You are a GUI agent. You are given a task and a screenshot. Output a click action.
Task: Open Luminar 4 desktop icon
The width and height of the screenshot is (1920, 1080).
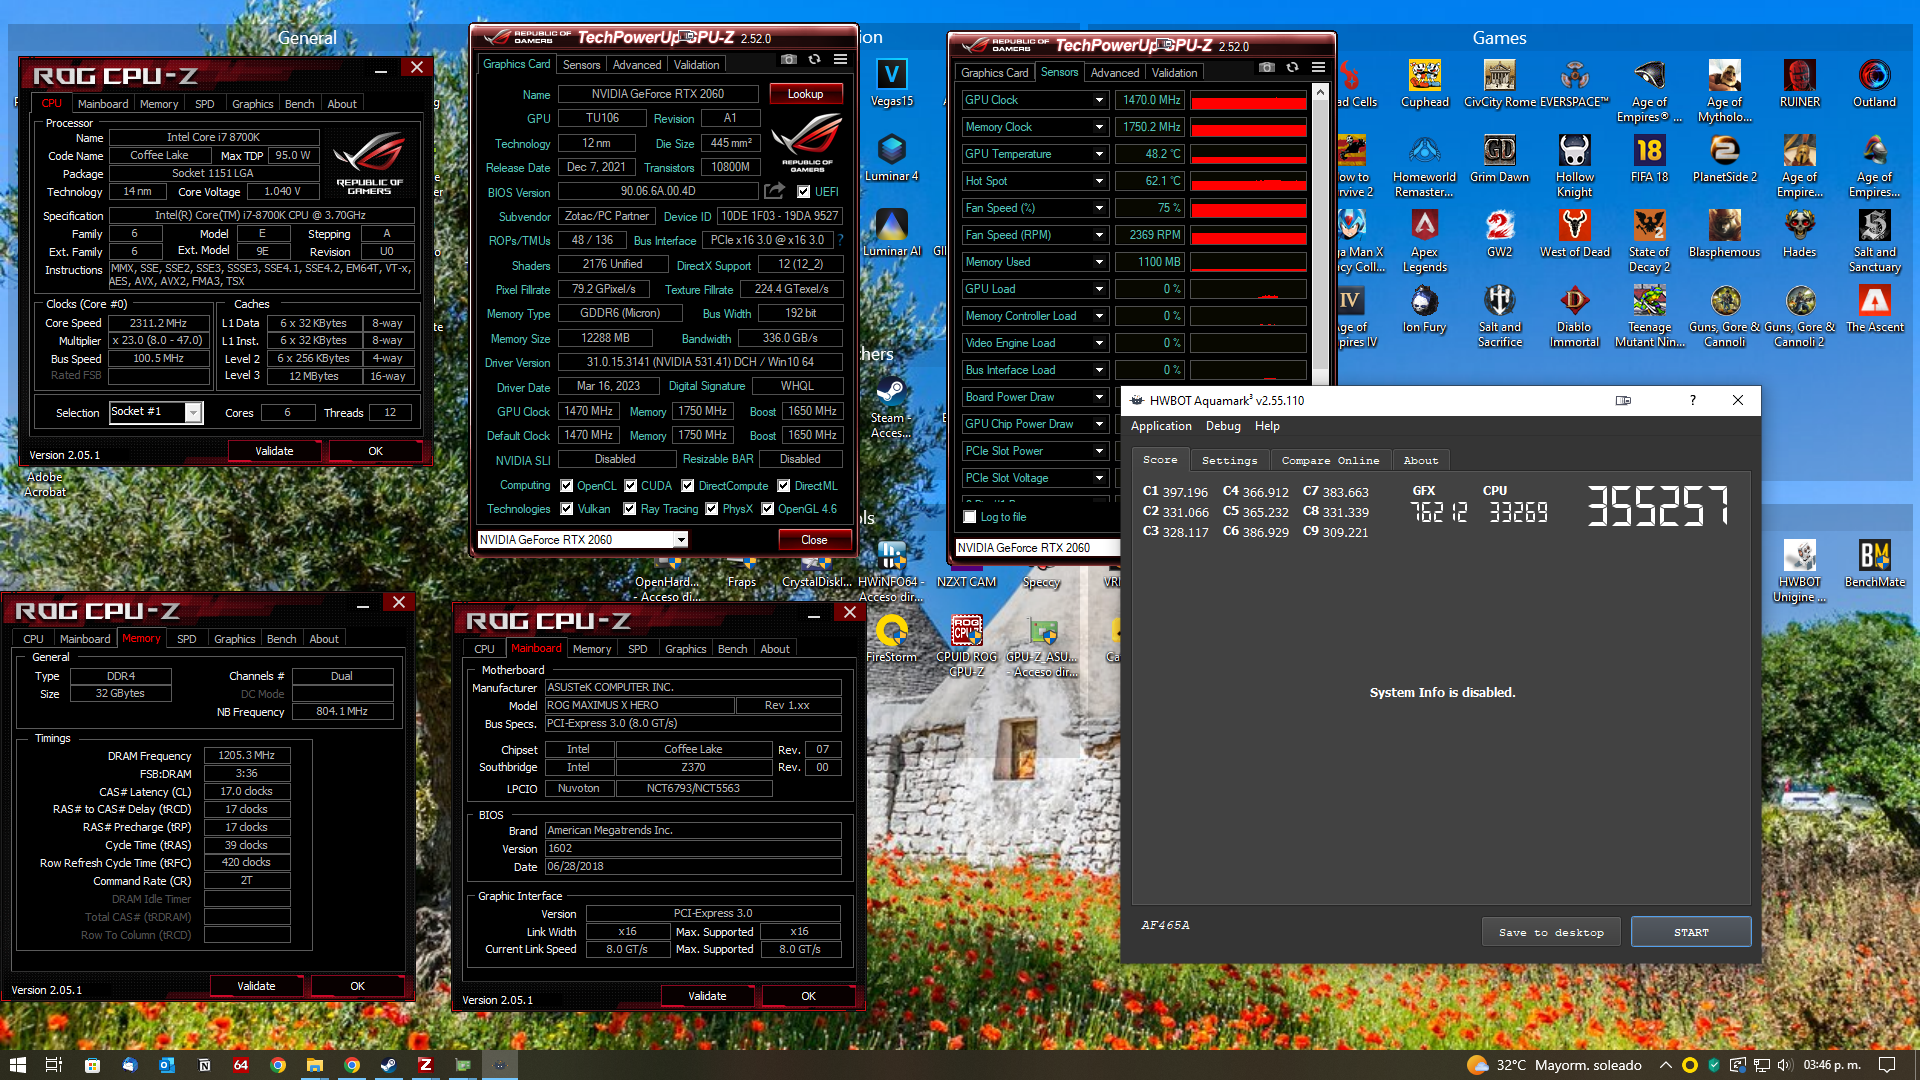(891, 159)
